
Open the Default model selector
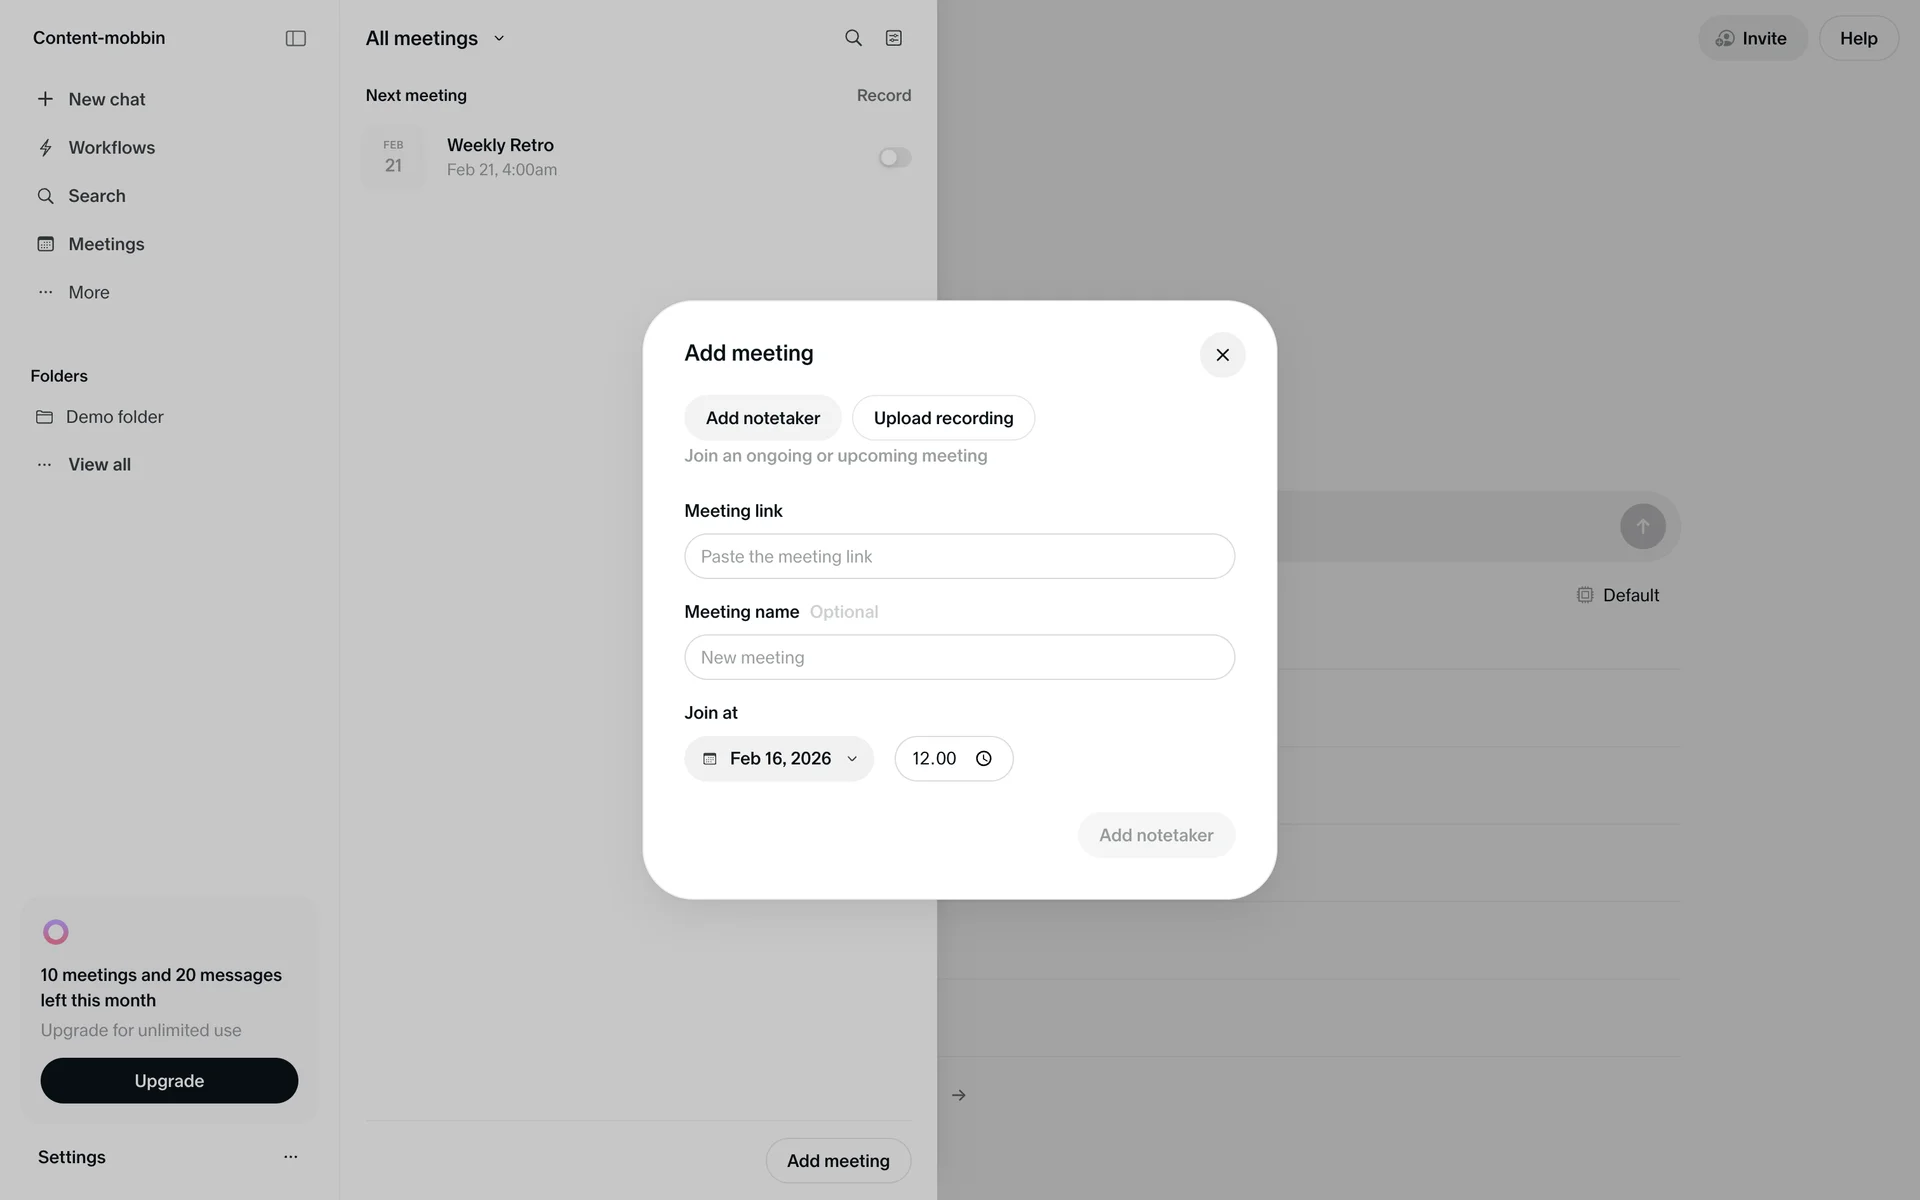(1617, 595)
